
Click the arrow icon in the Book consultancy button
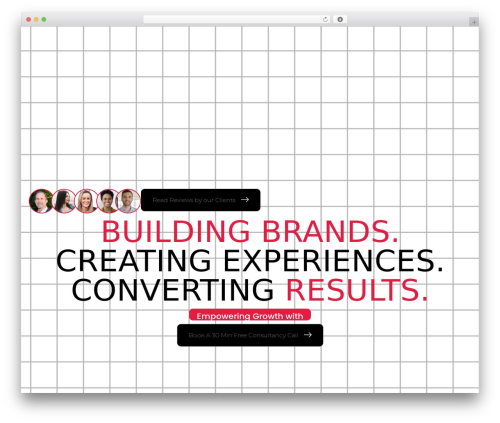pyautogui.click(x=308, y=335)
